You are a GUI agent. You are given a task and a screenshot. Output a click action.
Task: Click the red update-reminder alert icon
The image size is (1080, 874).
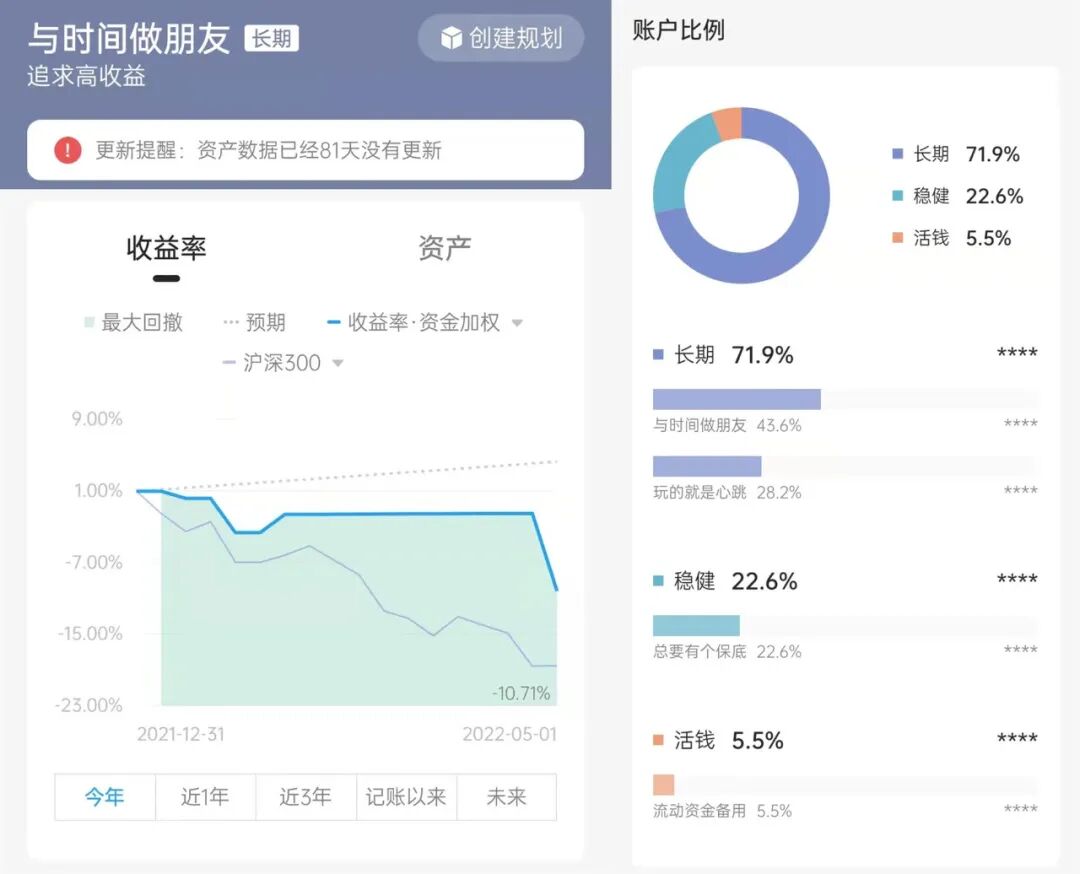[68, 150]
